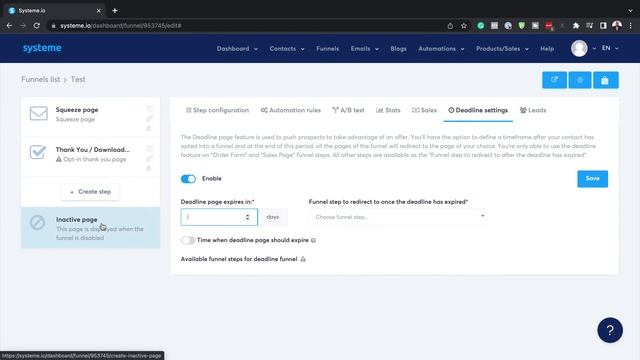Expand the Automations menu
The height and width of the screenshot is (360, 640).
pyautogui.click(x=441, y=49)
